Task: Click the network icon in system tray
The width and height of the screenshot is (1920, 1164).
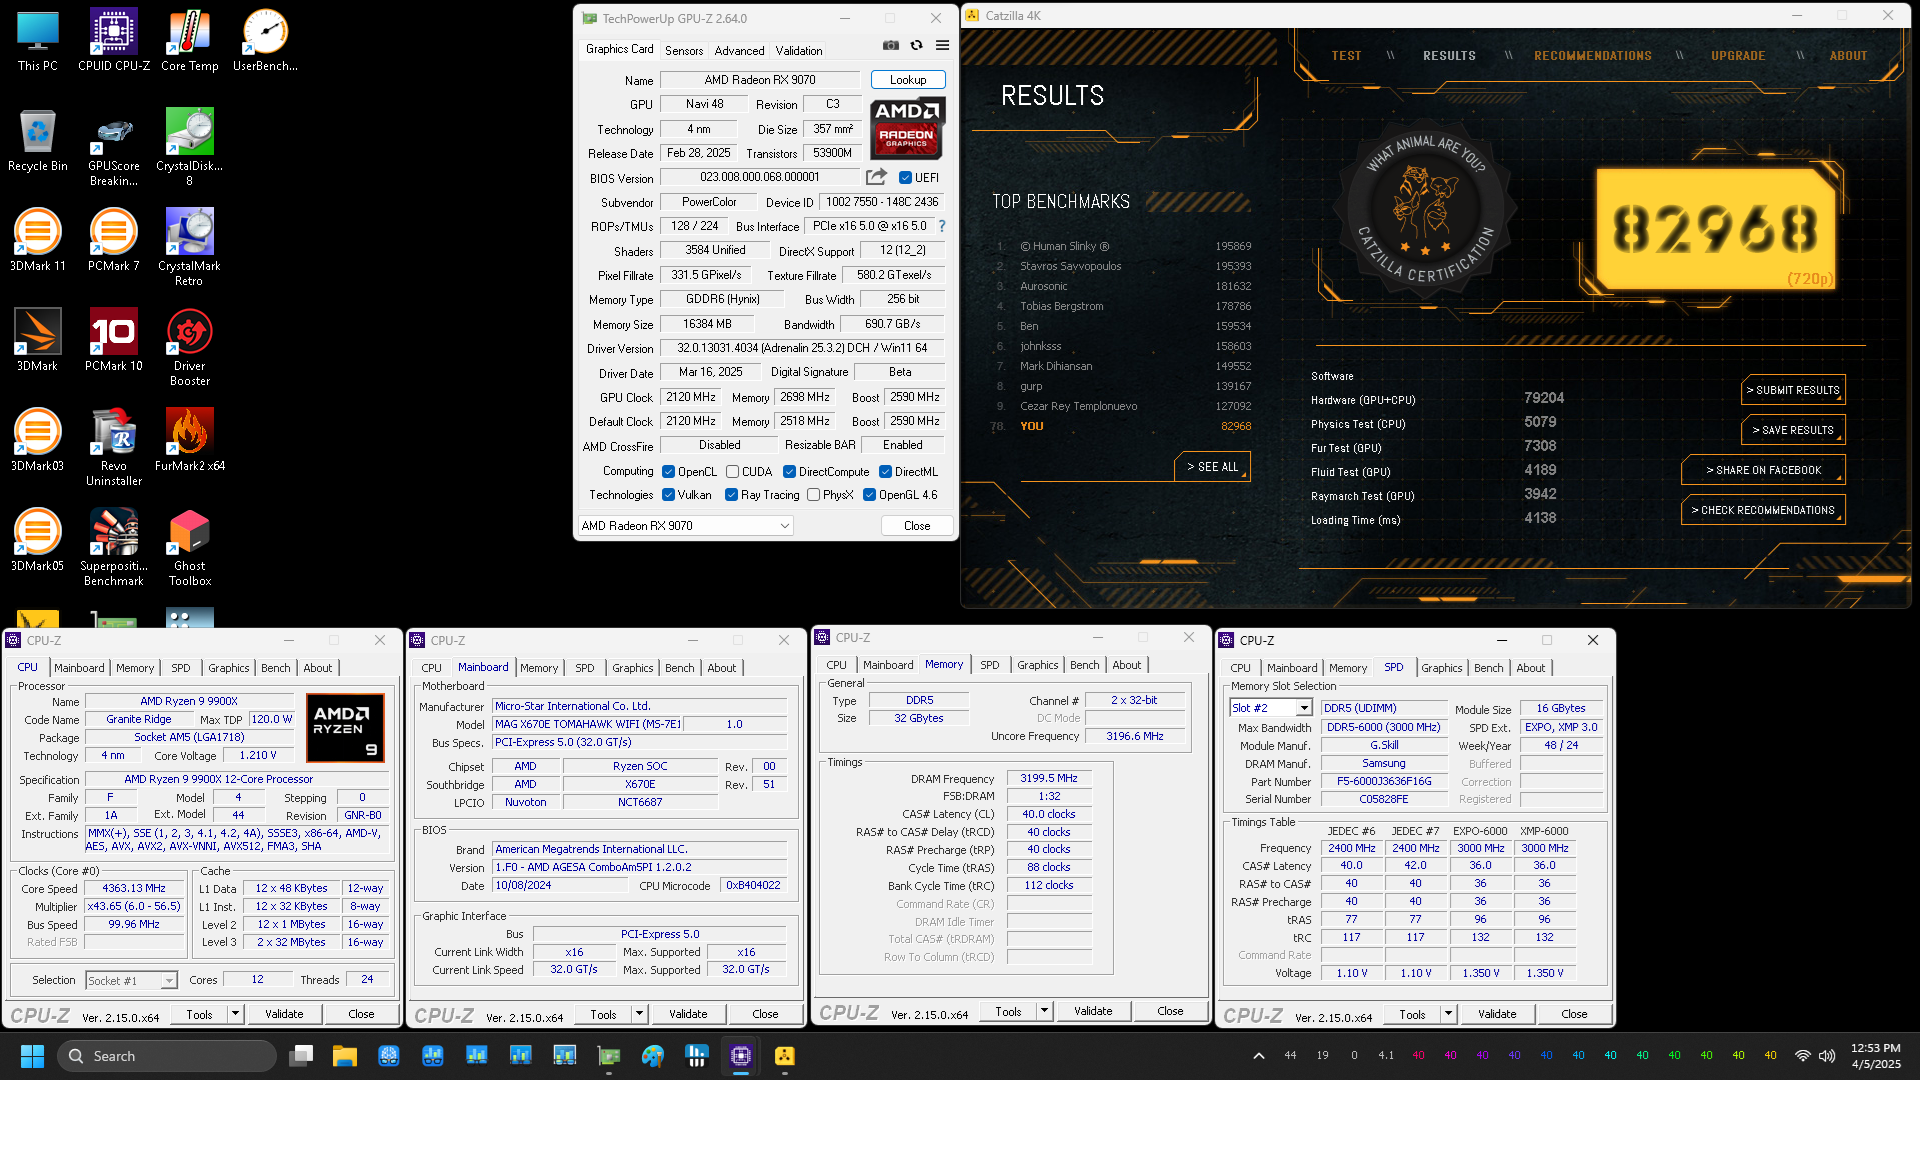Action: click(x=1802, y=1056)
